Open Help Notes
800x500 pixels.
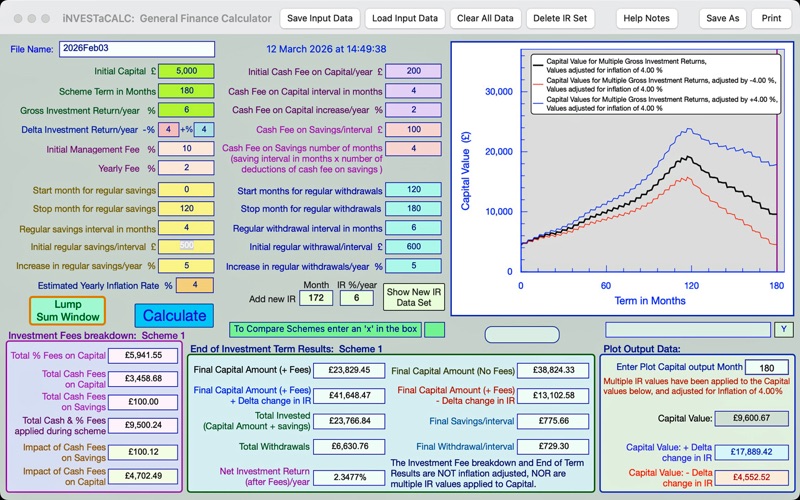click(x=646, y=18)
